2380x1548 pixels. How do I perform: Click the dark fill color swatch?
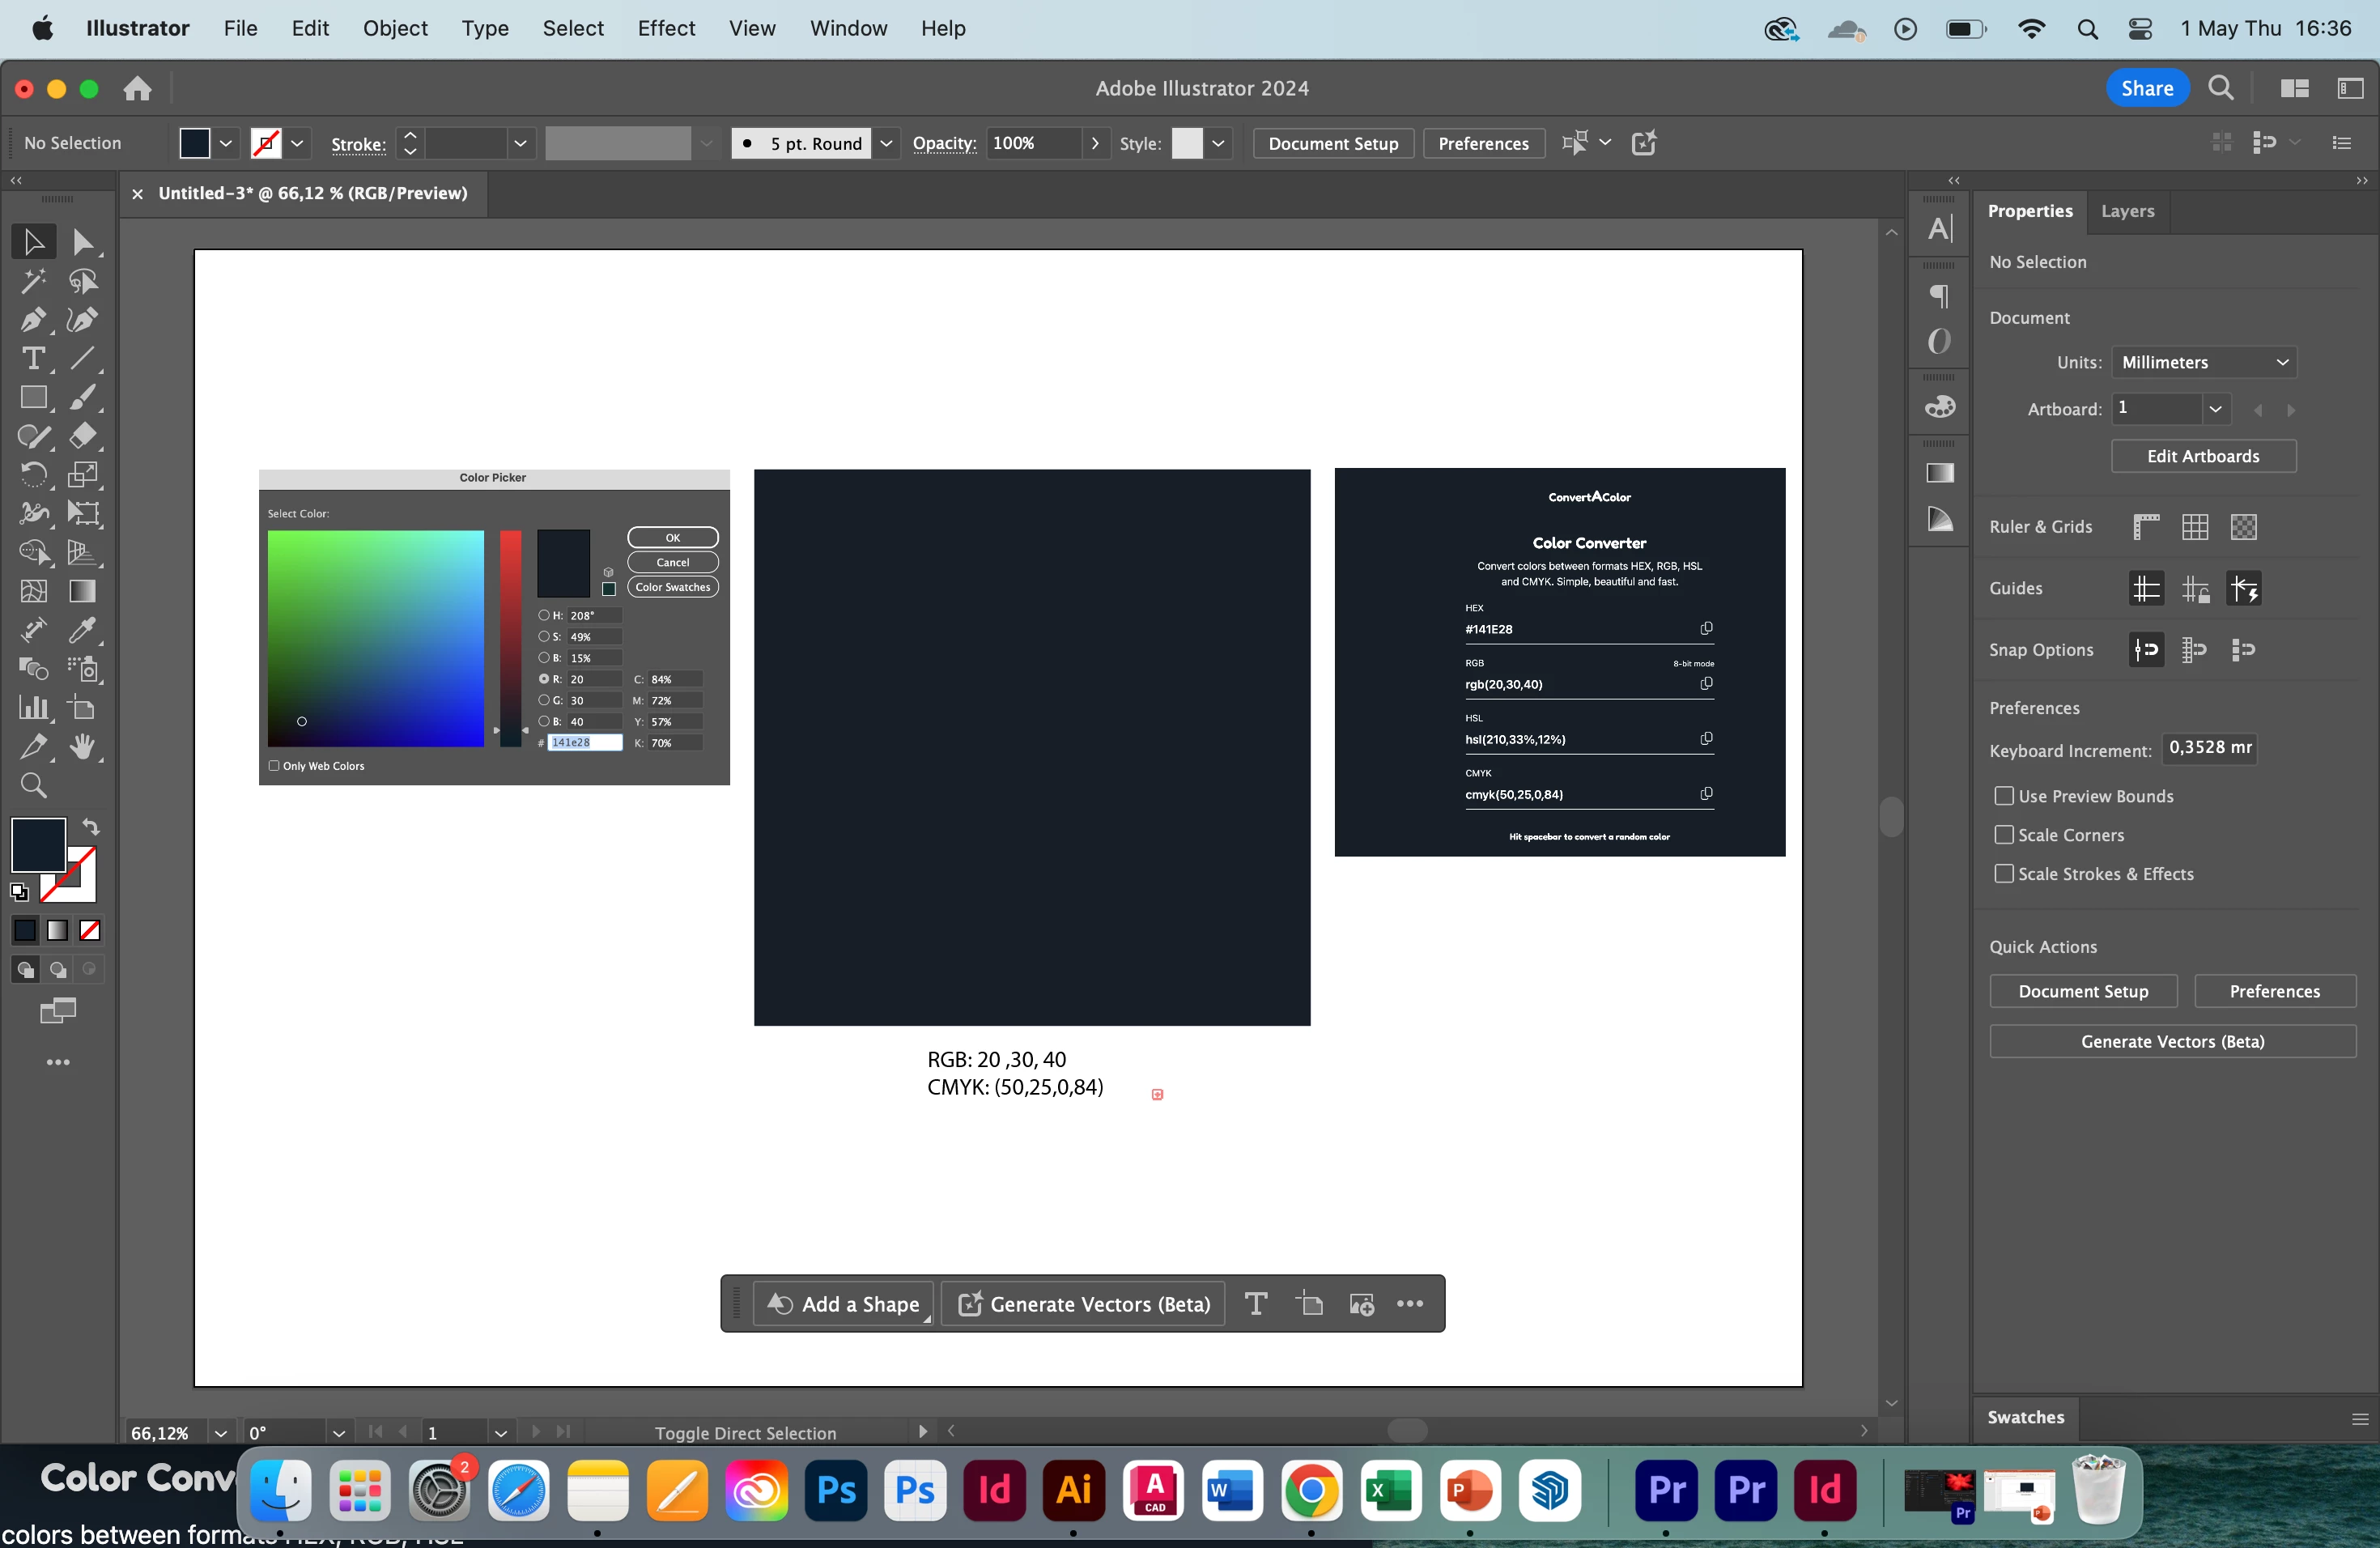[39, 845]
